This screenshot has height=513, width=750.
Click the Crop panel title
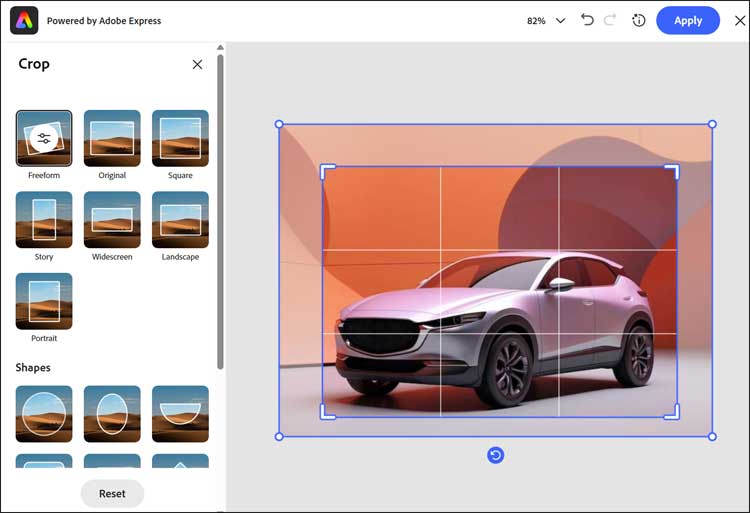34,64
